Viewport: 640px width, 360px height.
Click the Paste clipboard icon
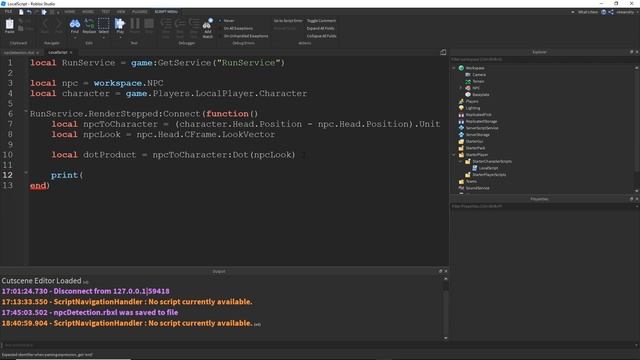9,24
